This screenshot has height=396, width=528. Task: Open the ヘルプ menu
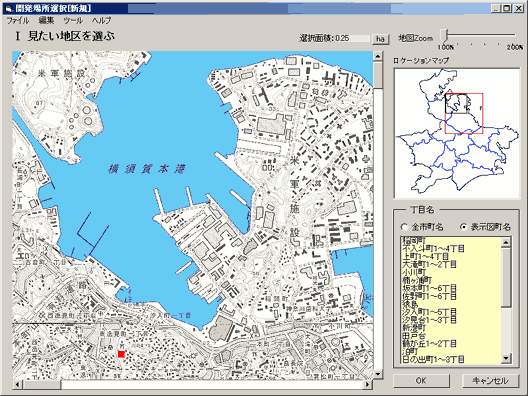[x=102, y=21]
